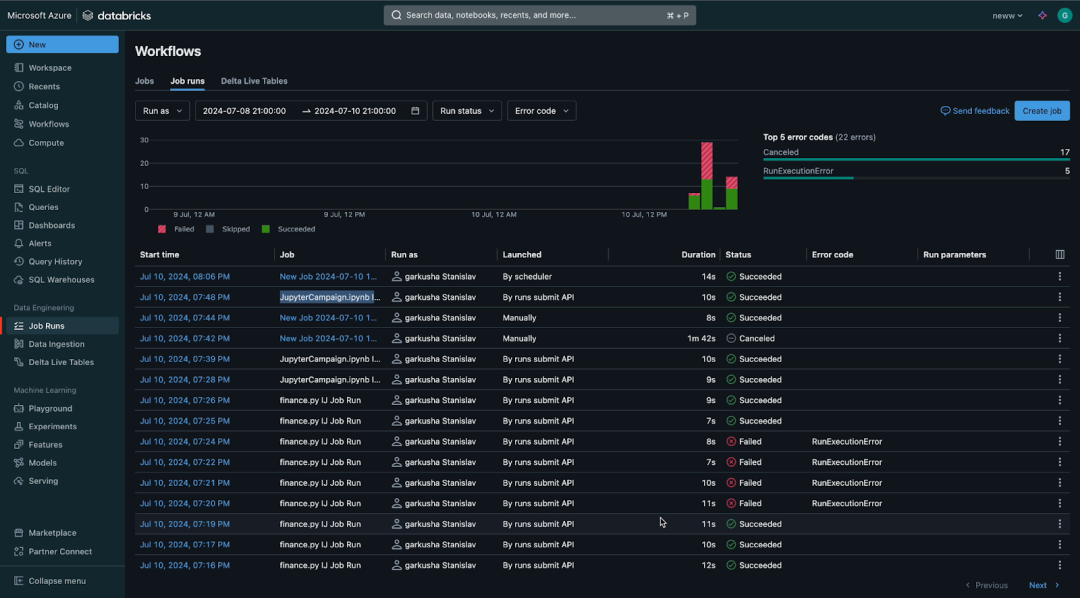1080x598 pixels.
Task: Click the Alerts bell icon in sidebar
Action: click(19, 243)
